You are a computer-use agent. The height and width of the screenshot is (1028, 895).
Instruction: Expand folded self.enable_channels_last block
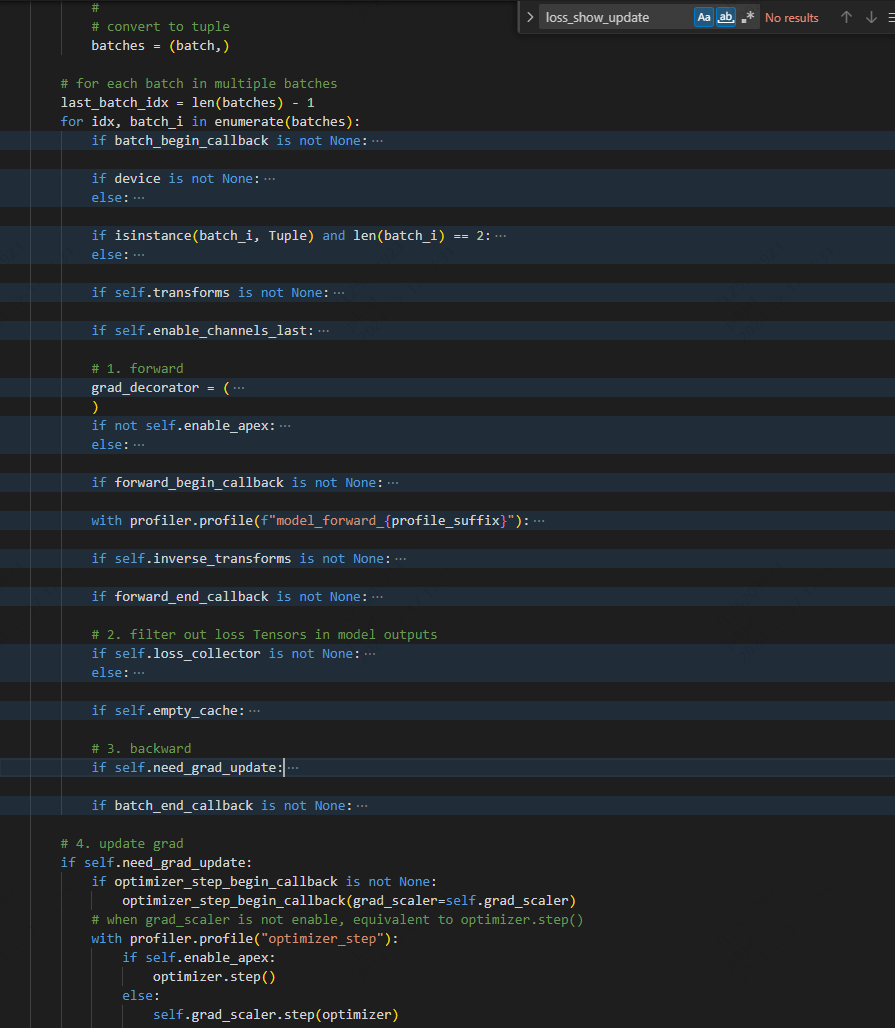323,331
